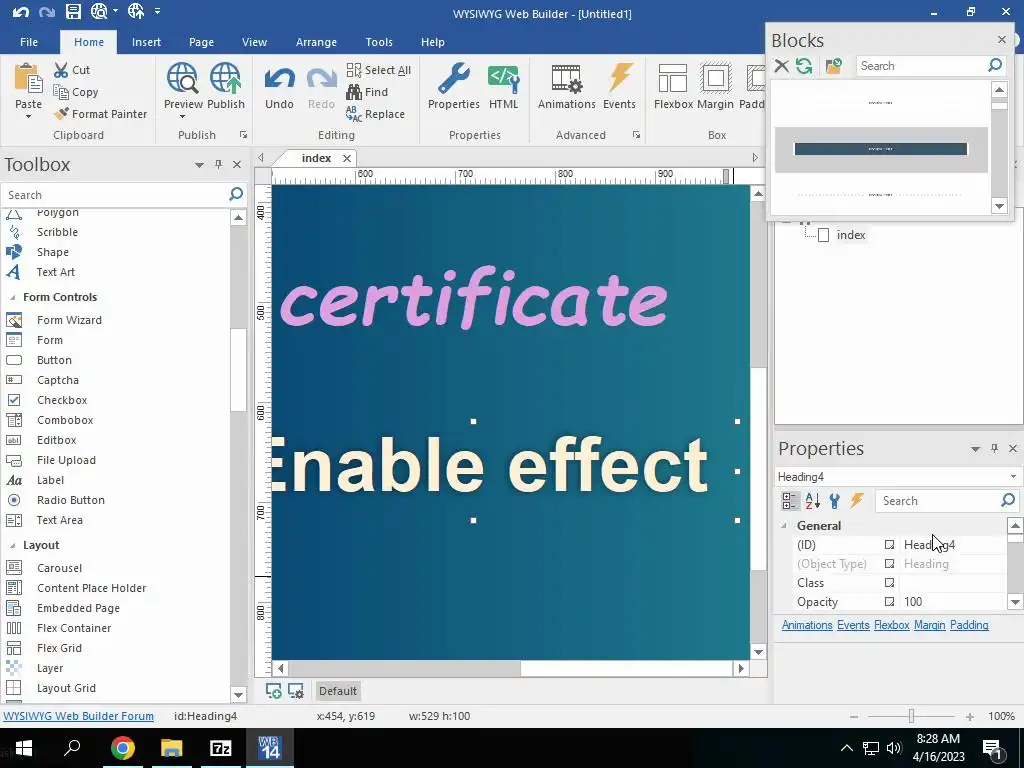Open the Replace tool

click(x=376, y=114)
